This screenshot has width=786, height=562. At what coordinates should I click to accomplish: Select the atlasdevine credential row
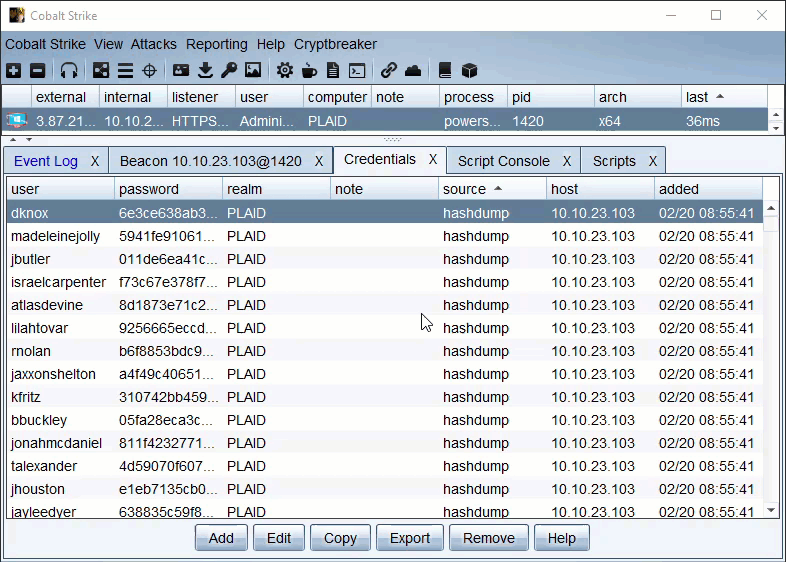coord(384,305)
